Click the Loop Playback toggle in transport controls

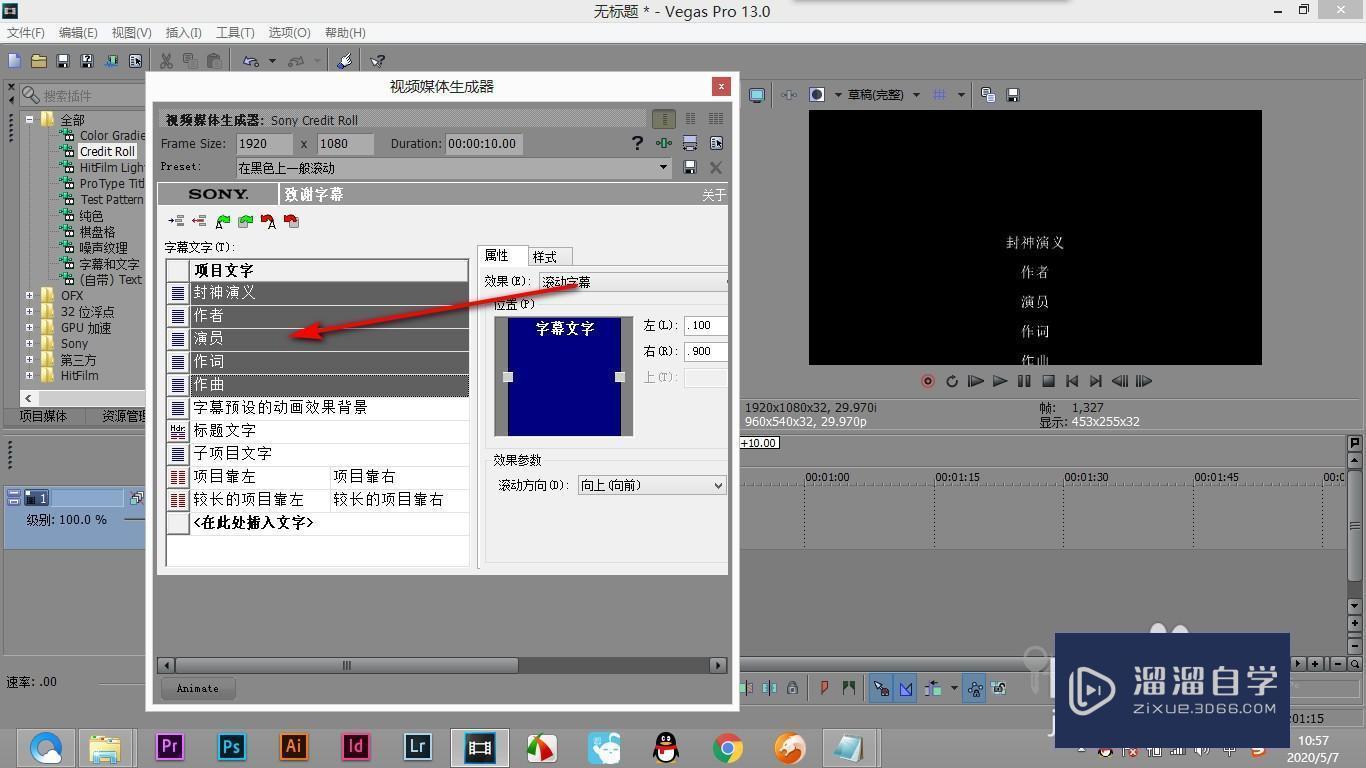click(951, 381)
